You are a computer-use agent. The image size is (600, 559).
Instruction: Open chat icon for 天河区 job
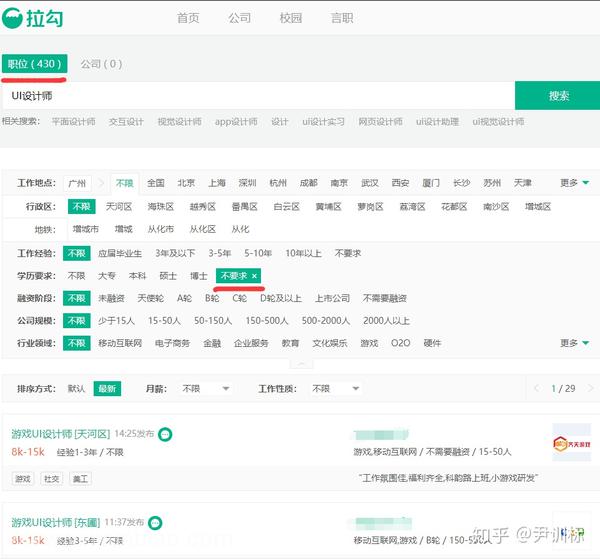tap(165, 435)
